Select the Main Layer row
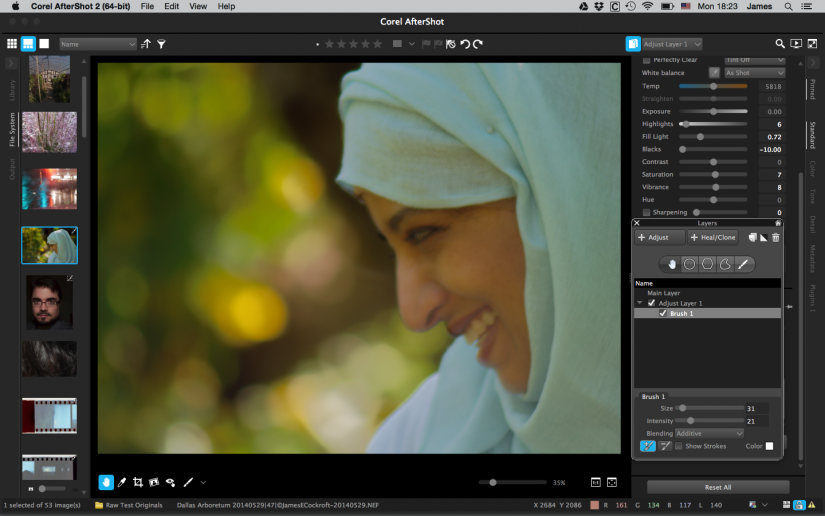The image size is (825, 516). (x=707, y=293)
